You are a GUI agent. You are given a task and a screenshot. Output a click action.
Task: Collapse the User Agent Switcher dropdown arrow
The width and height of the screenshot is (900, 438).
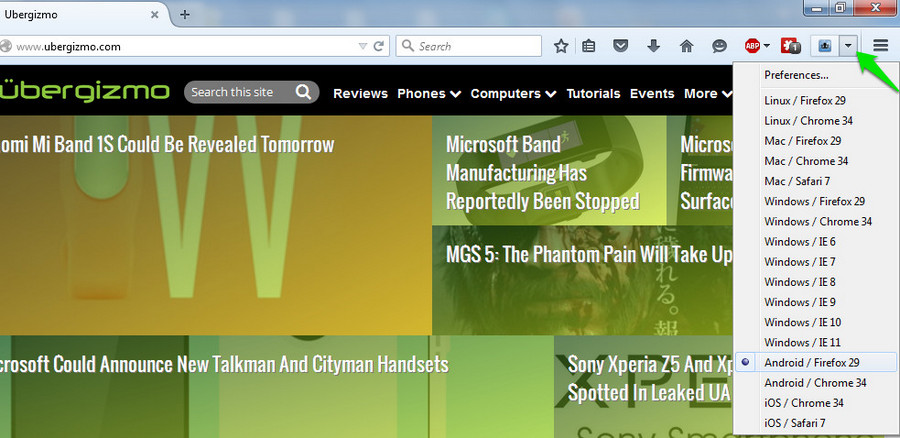pyautogui.click(x=848, y=46)
